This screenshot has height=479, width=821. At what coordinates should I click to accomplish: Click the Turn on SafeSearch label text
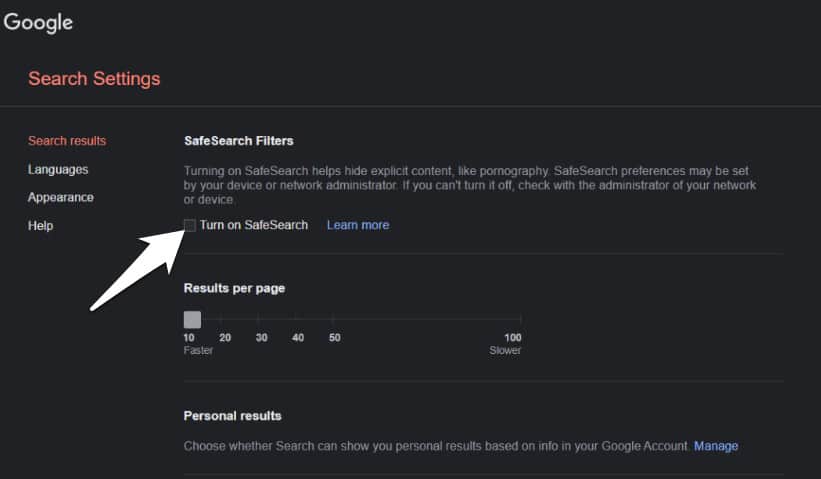254,225
